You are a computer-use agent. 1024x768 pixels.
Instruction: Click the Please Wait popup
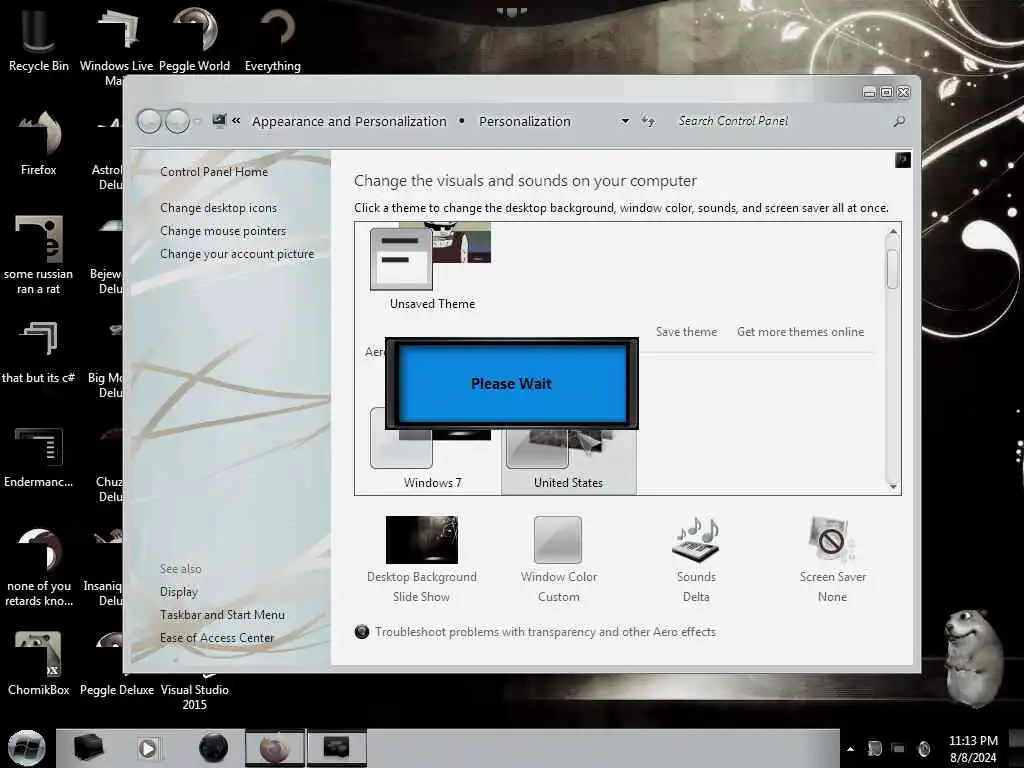(x=511, y=383)
